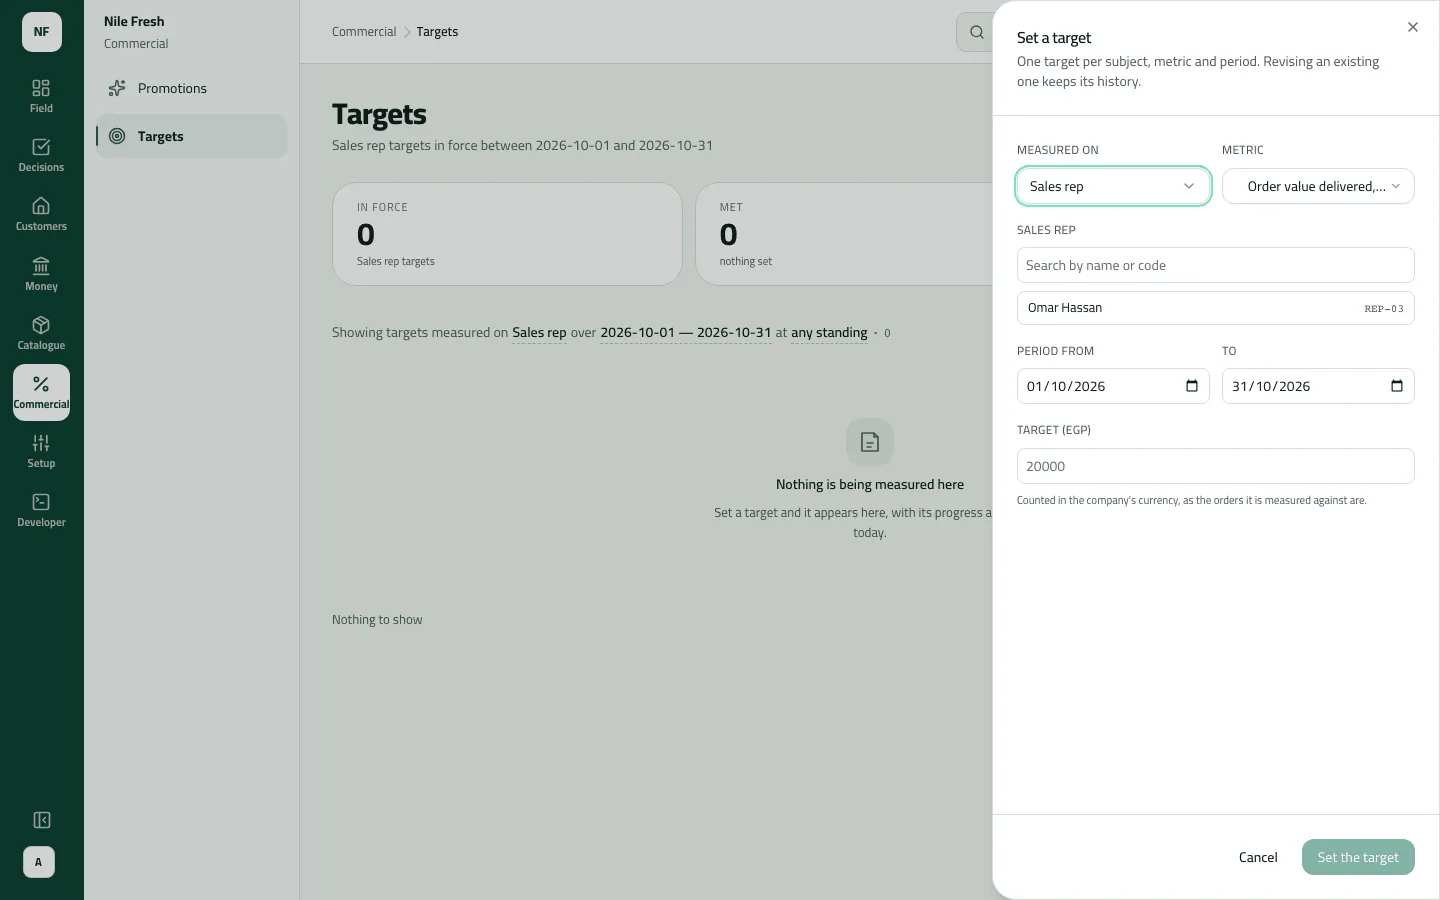Screen dimensions: 1440x900
Task: Click the Period From date field
Action: [1113, 386]
